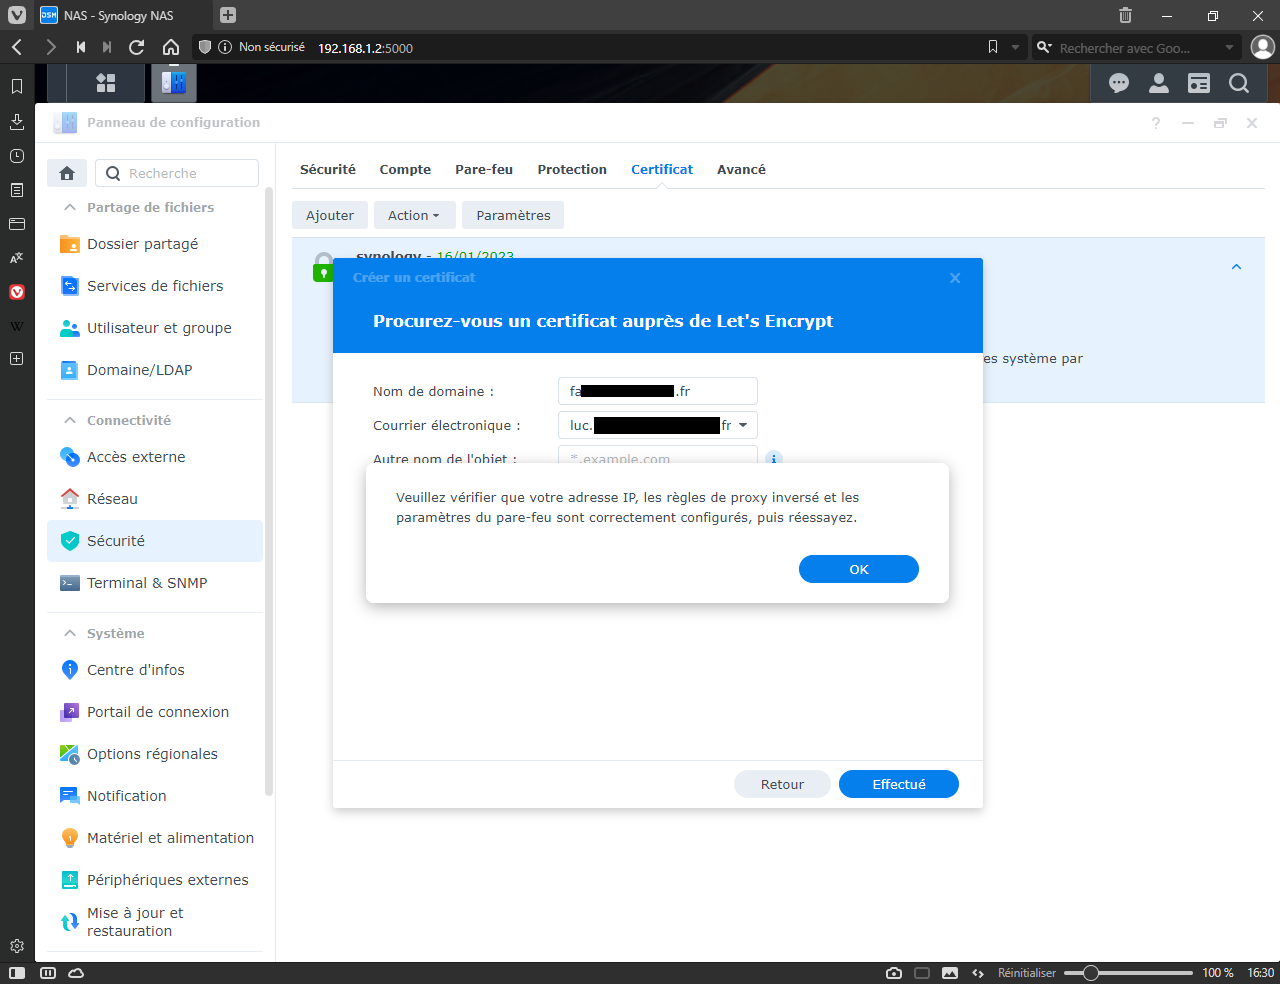Click the info icon beside subject alternative name
The width and height of the screenshot is (1280, 984).
pos(773,458)
